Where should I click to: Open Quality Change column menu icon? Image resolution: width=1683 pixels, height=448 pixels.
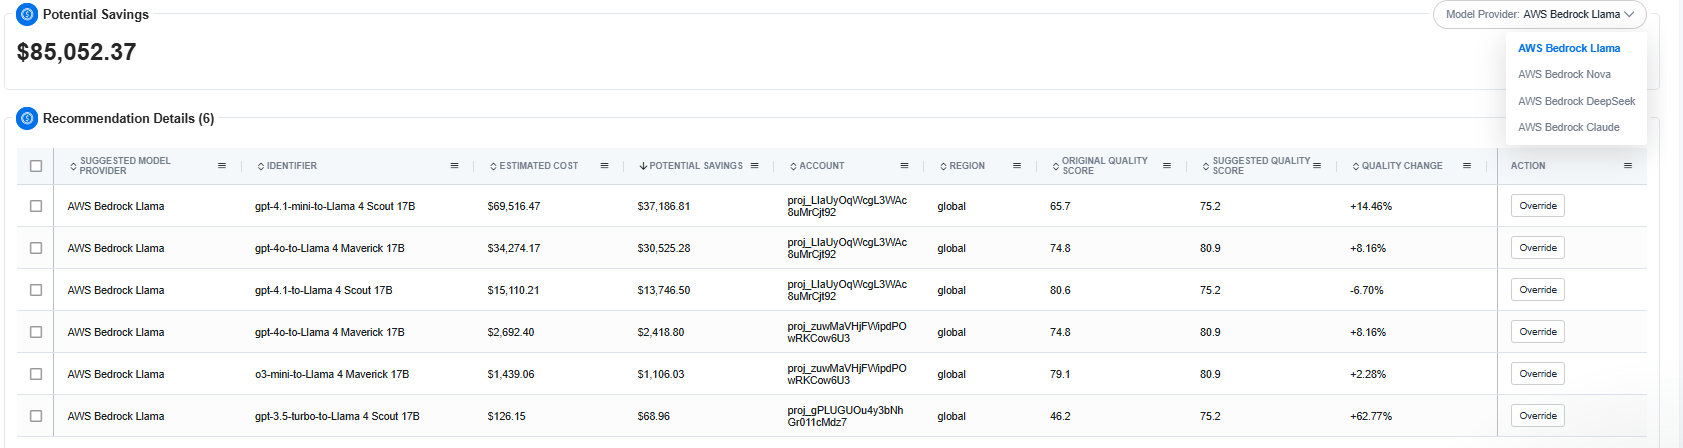point(1467,166)
